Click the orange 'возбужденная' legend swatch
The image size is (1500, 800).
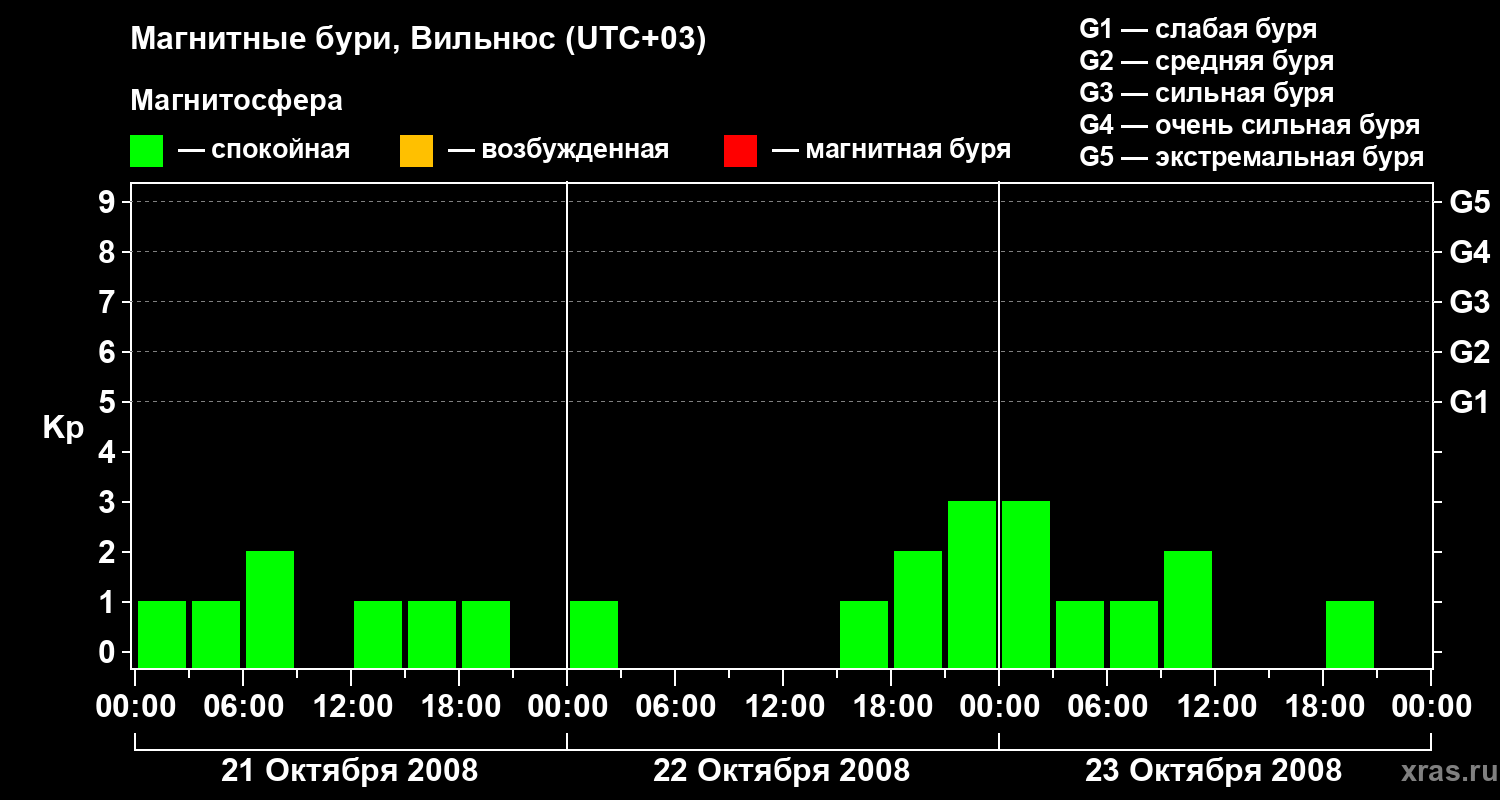tap(416, 150)
